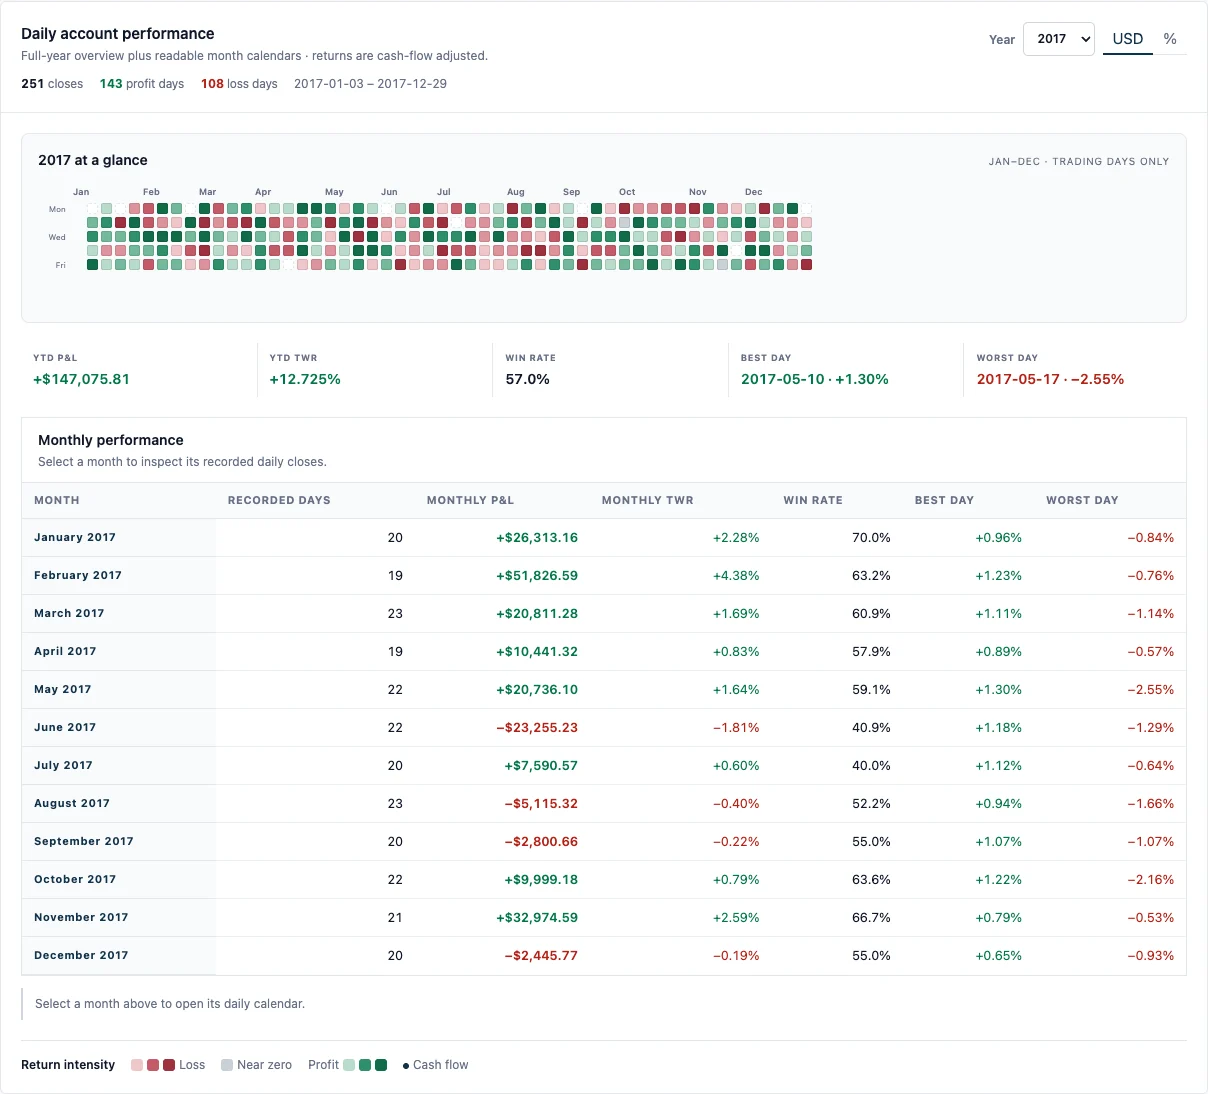
Task: Click the November 2017 TWR value +2.59%
Action: [x=736, y=918]
